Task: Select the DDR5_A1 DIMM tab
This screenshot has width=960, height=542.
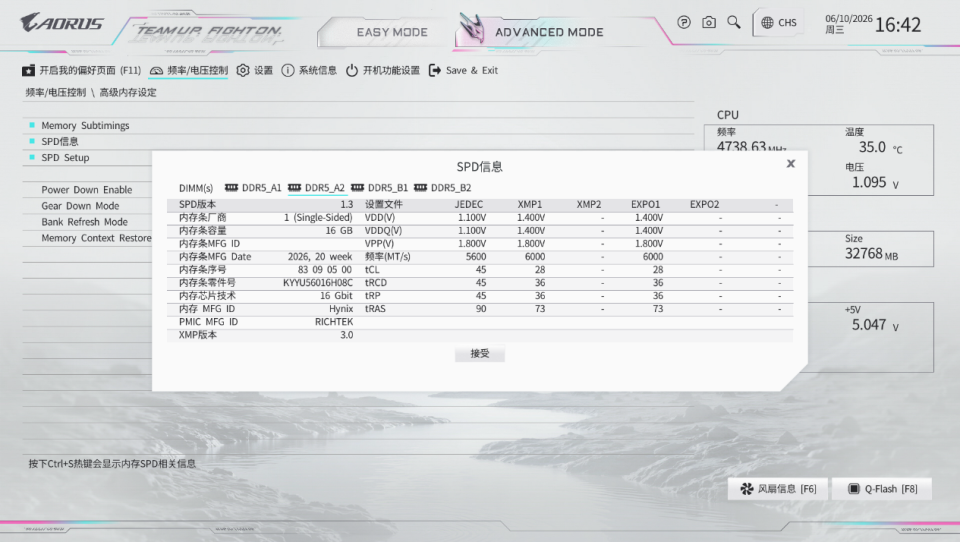Action: pos(253,187)
